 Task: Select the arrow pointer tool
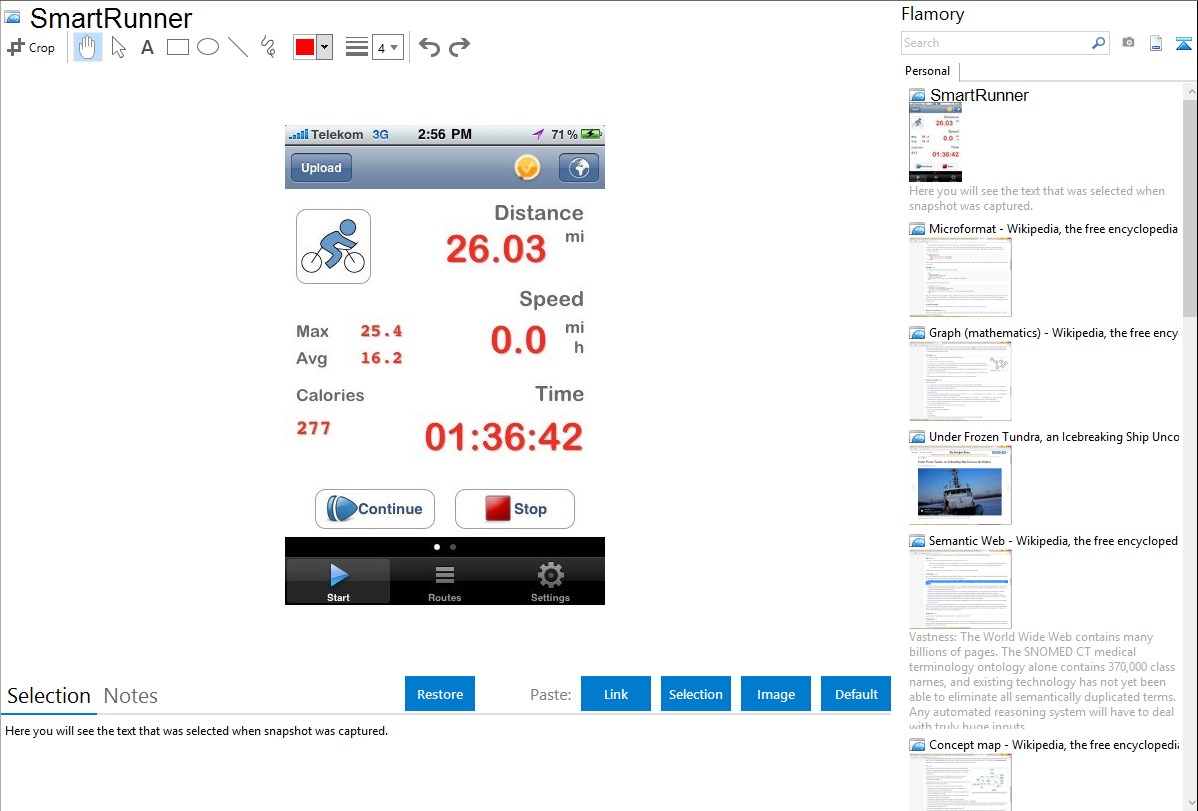[118, 47]
